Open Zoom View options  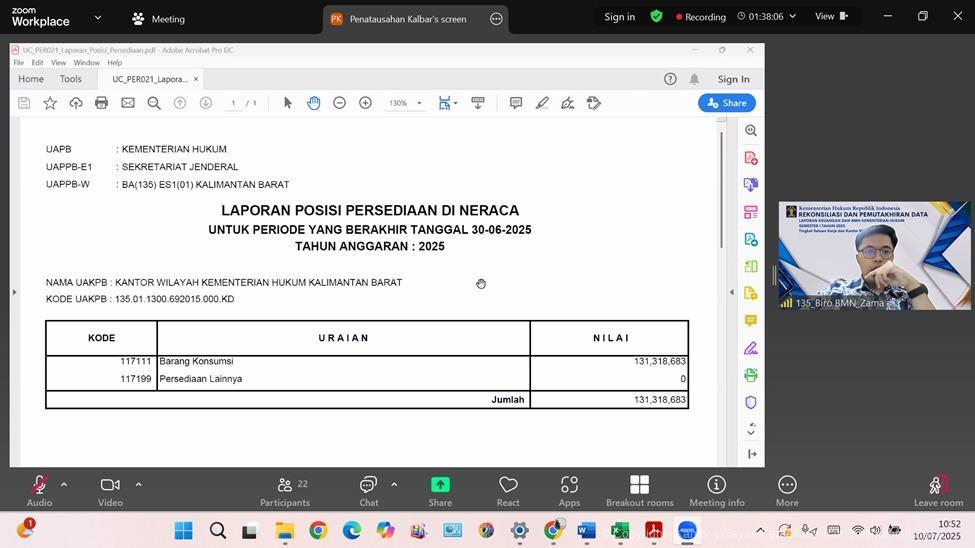[831, 17]
